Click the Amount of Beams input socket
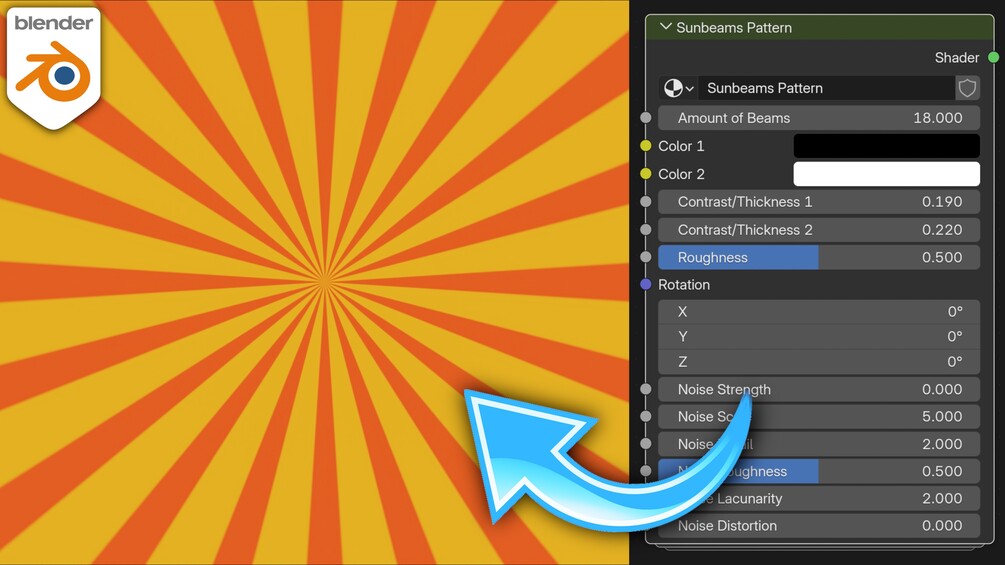Viewport: 1005px width, 565px height. click(x=646, y=118)
